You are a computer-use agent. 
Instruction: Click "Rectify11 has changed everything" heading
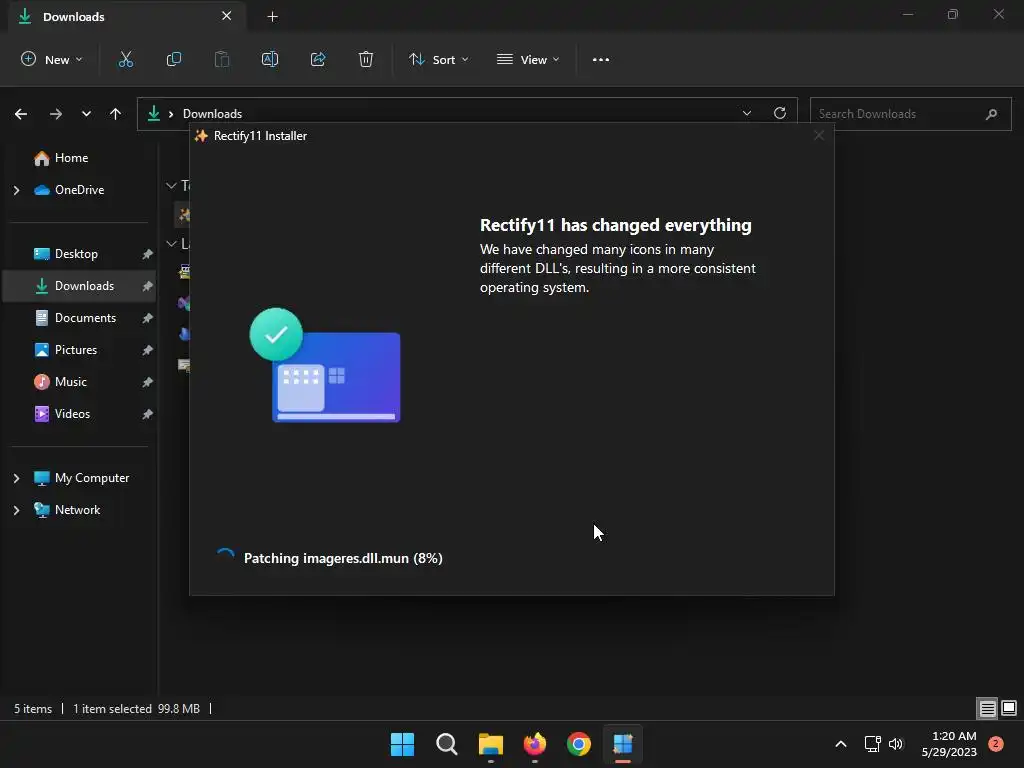tap(615, 225)
